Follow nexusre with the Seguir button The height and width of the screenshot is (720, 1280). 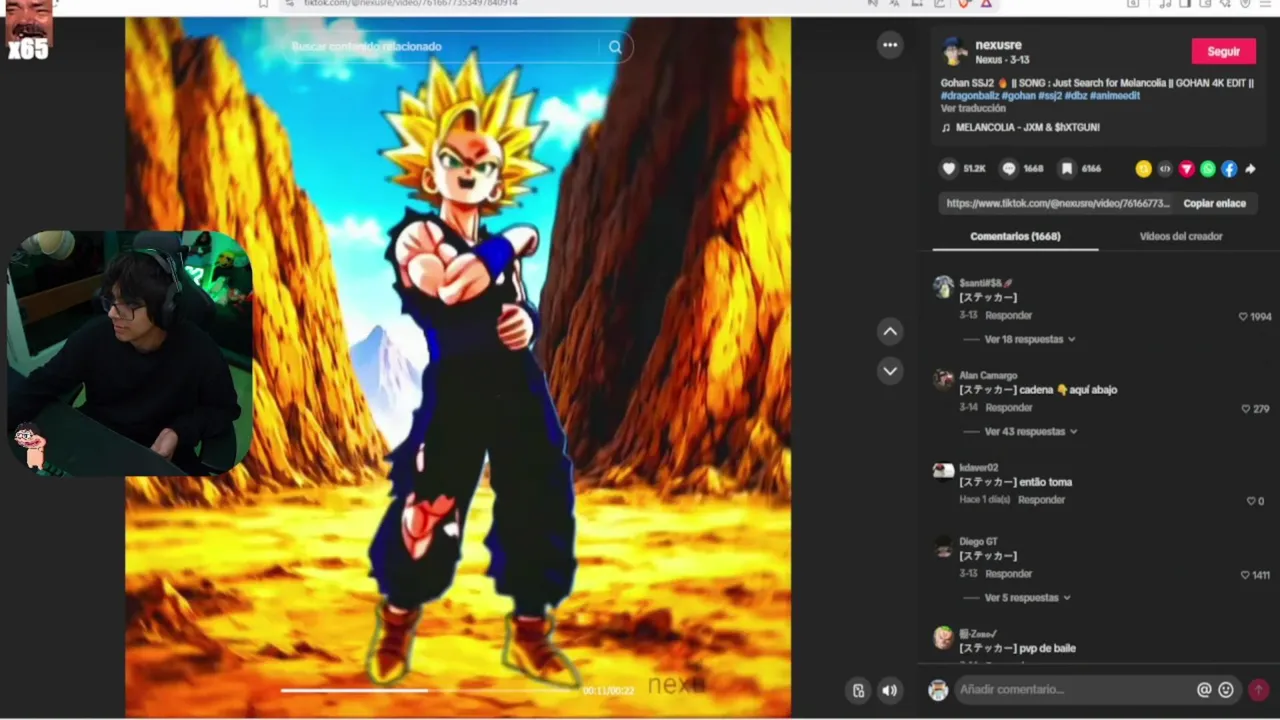pyautogui.click(x=1223, y=51)
